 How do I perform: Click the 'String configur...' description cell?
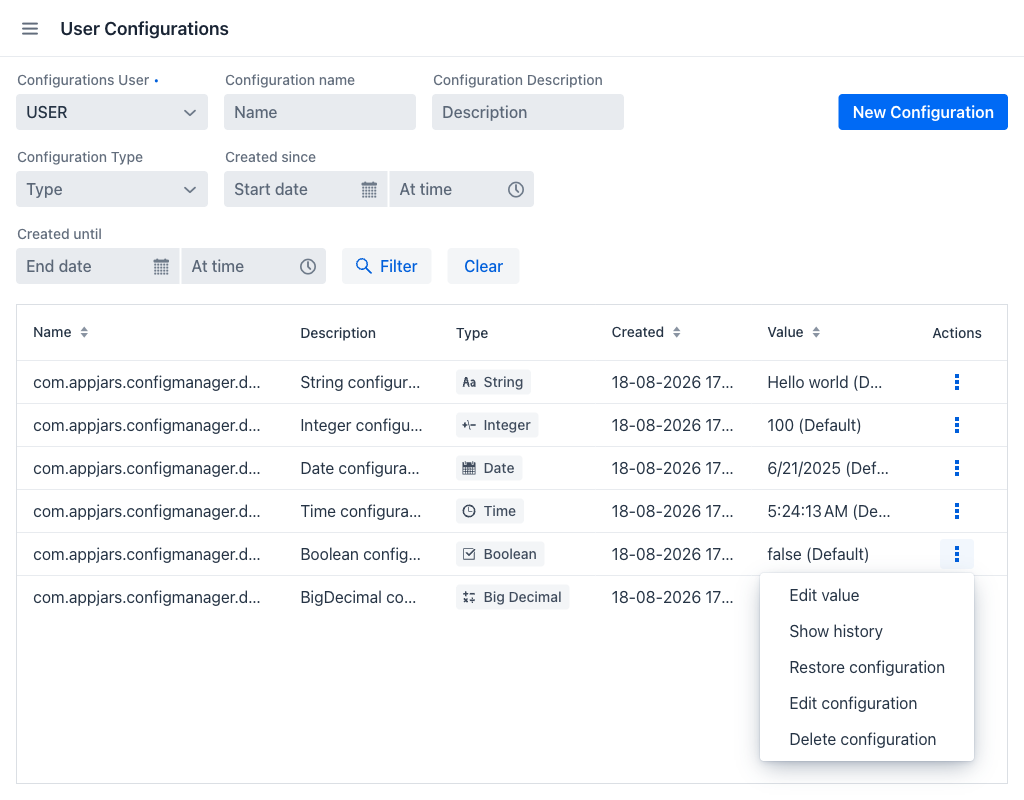(x=360, y=382)
